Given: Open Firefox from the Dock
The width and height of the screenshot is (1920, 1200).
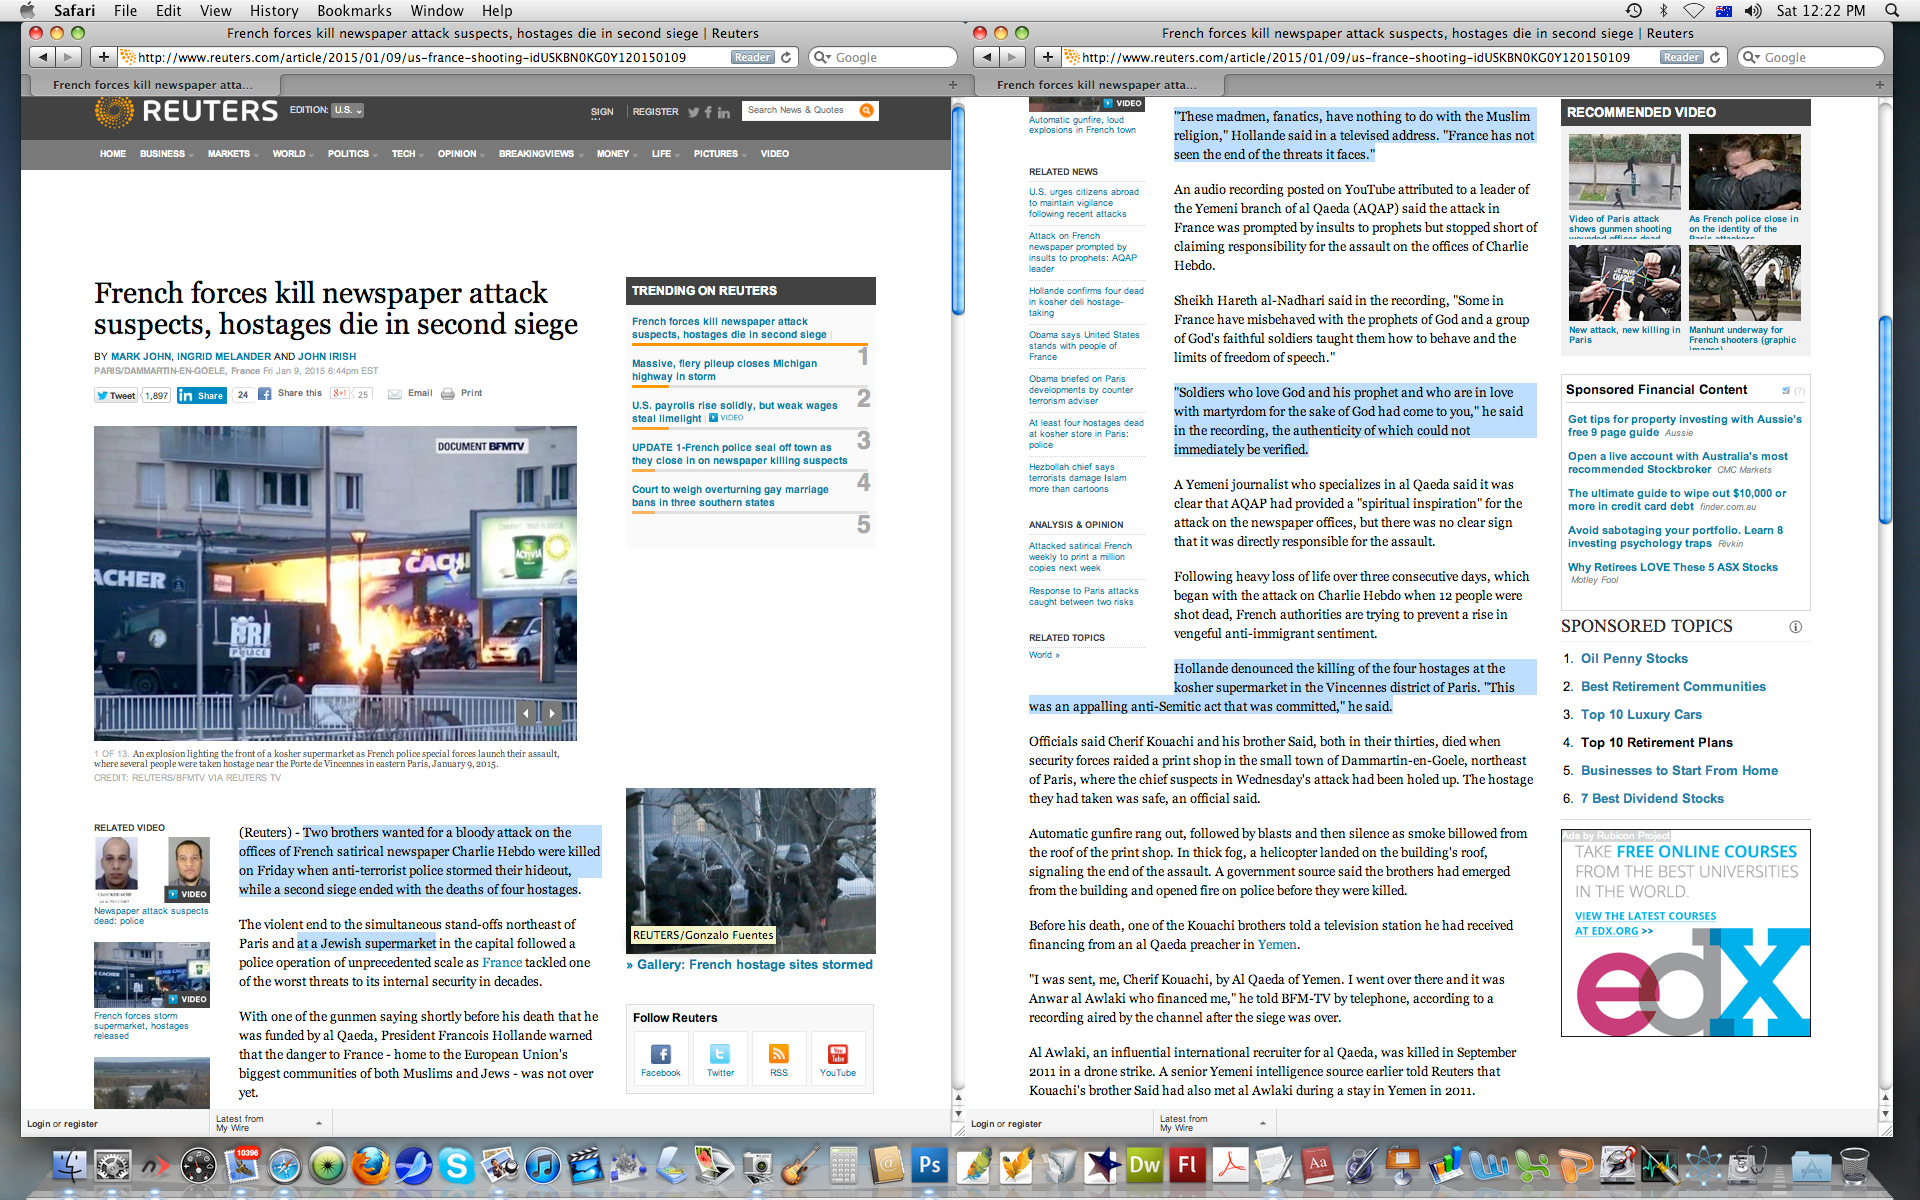Looking at the screenshot, I should [x=370, y=1165].
